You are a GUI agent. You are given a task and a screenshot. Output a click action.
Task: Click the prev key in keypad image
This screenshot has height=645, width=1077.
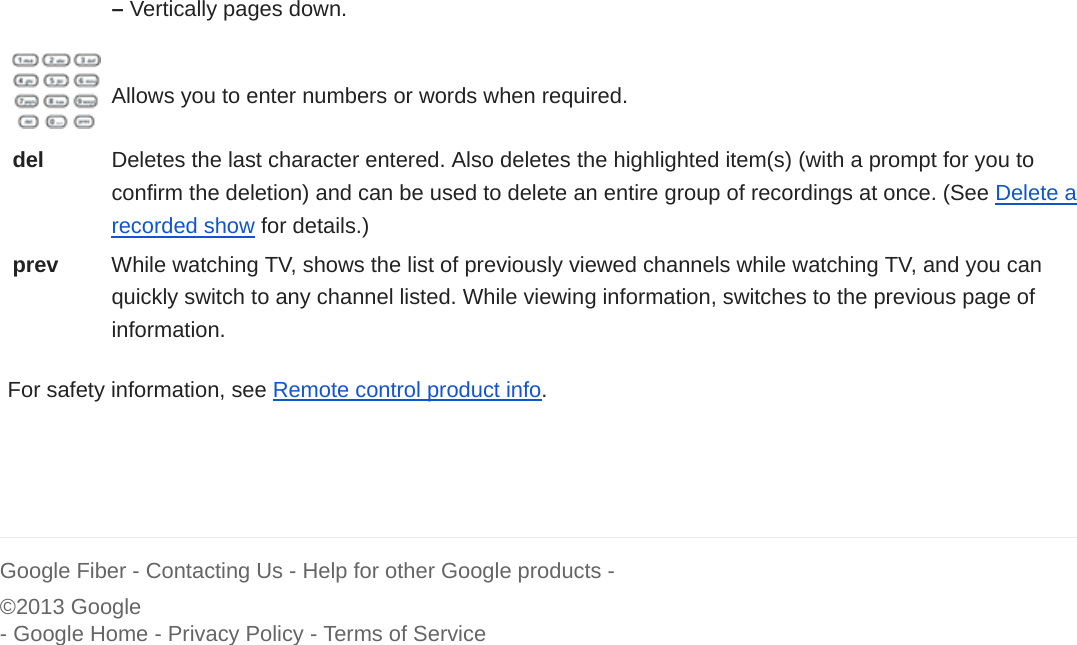click(85, 121)
